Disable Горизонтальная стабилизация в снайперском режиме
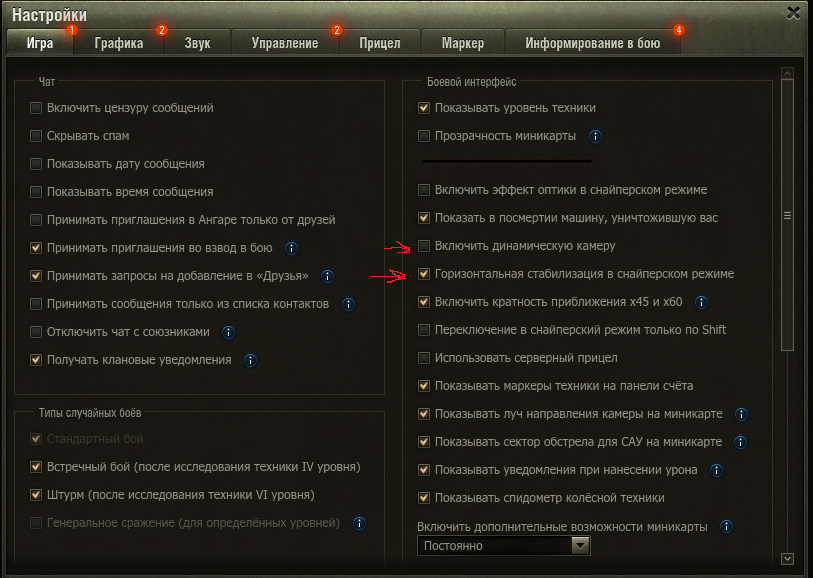This screenshot has height=578, width=813. pos(424,274)
